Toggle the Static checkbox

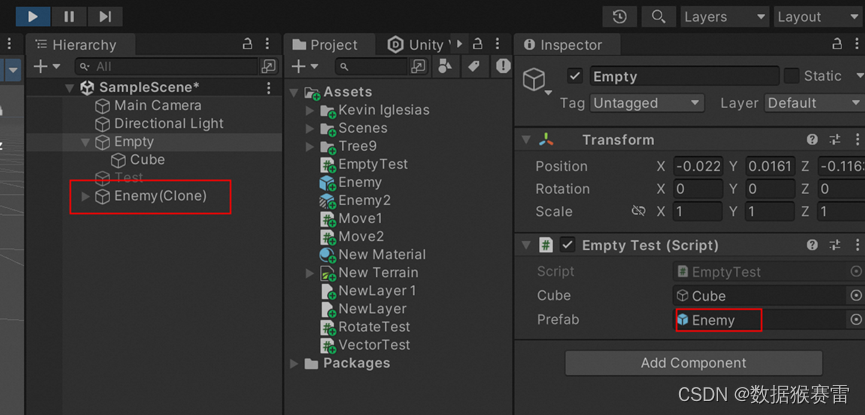[x=792, y=76]
